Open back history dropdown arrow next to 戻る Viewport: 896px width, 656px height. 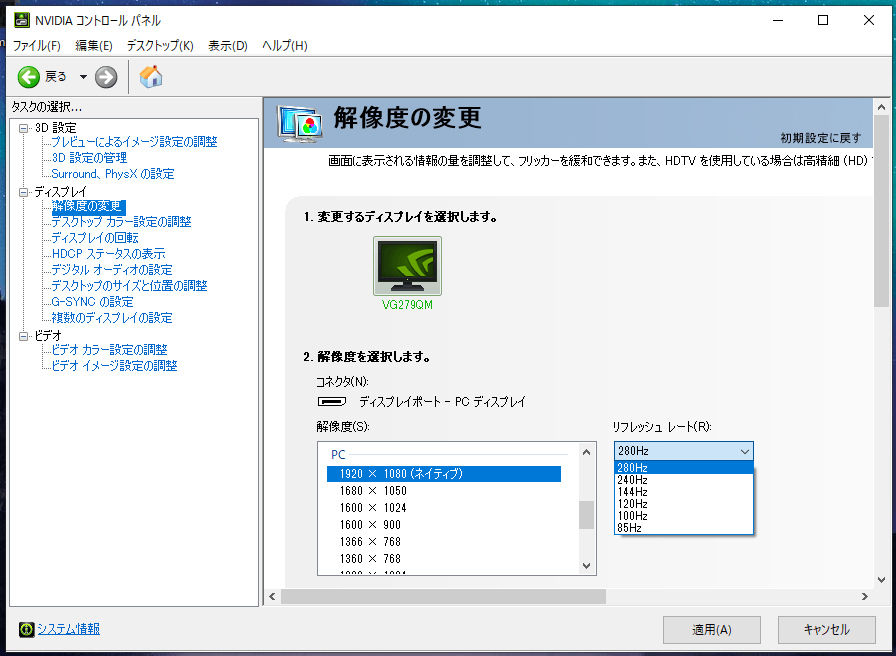coord(83,77)
